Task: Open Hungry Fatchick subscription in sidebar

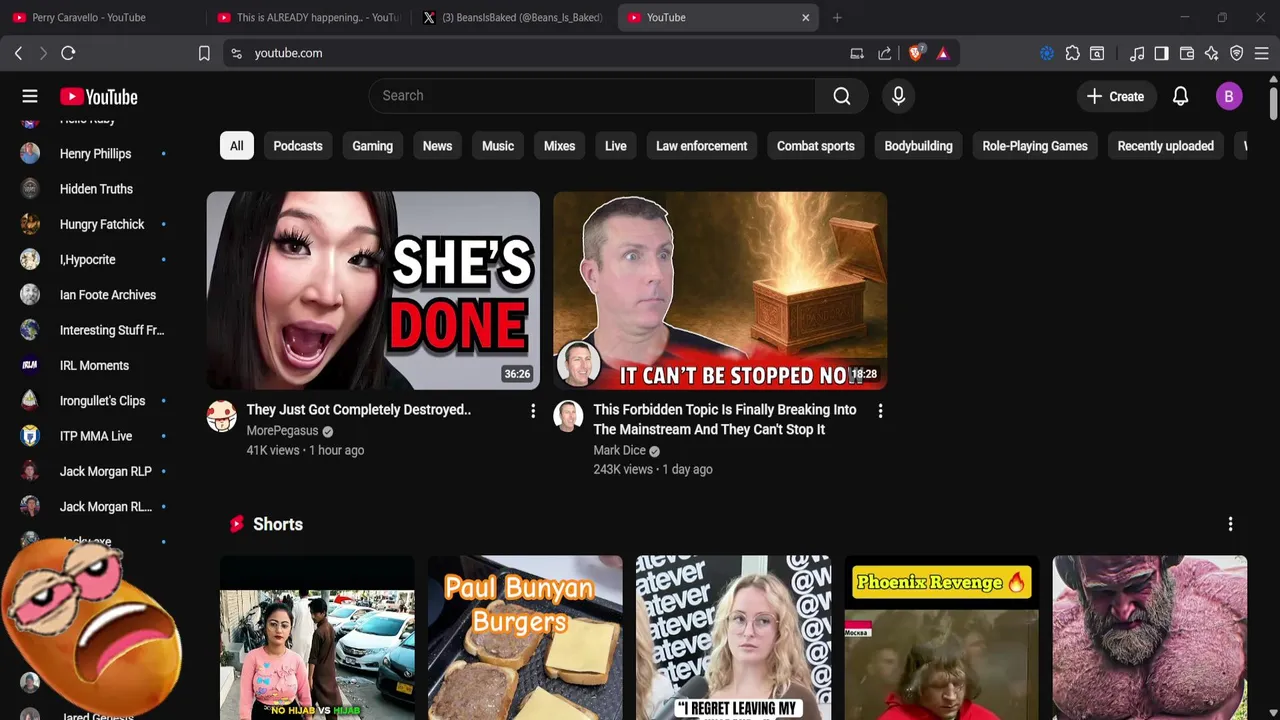Action: click(94, 224)
